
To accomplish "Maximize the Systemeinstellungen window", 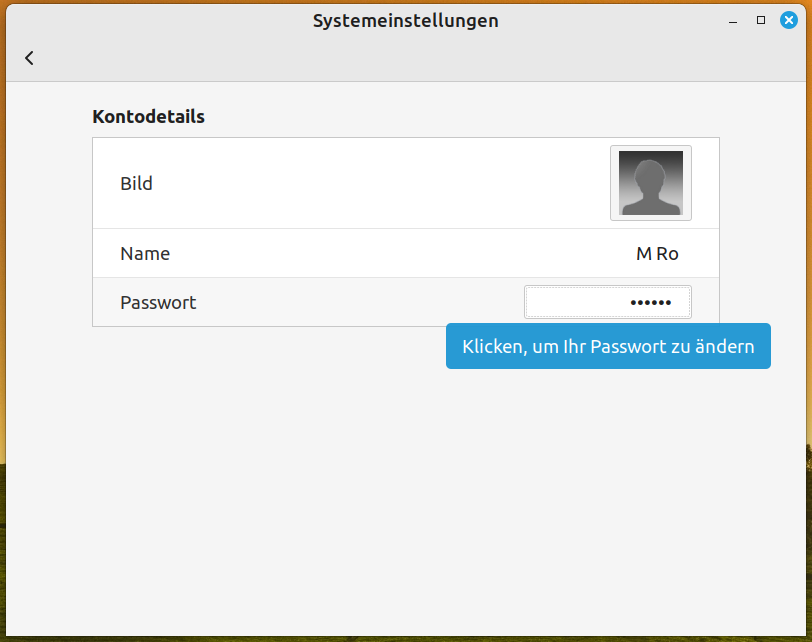I will pos(761,20).
